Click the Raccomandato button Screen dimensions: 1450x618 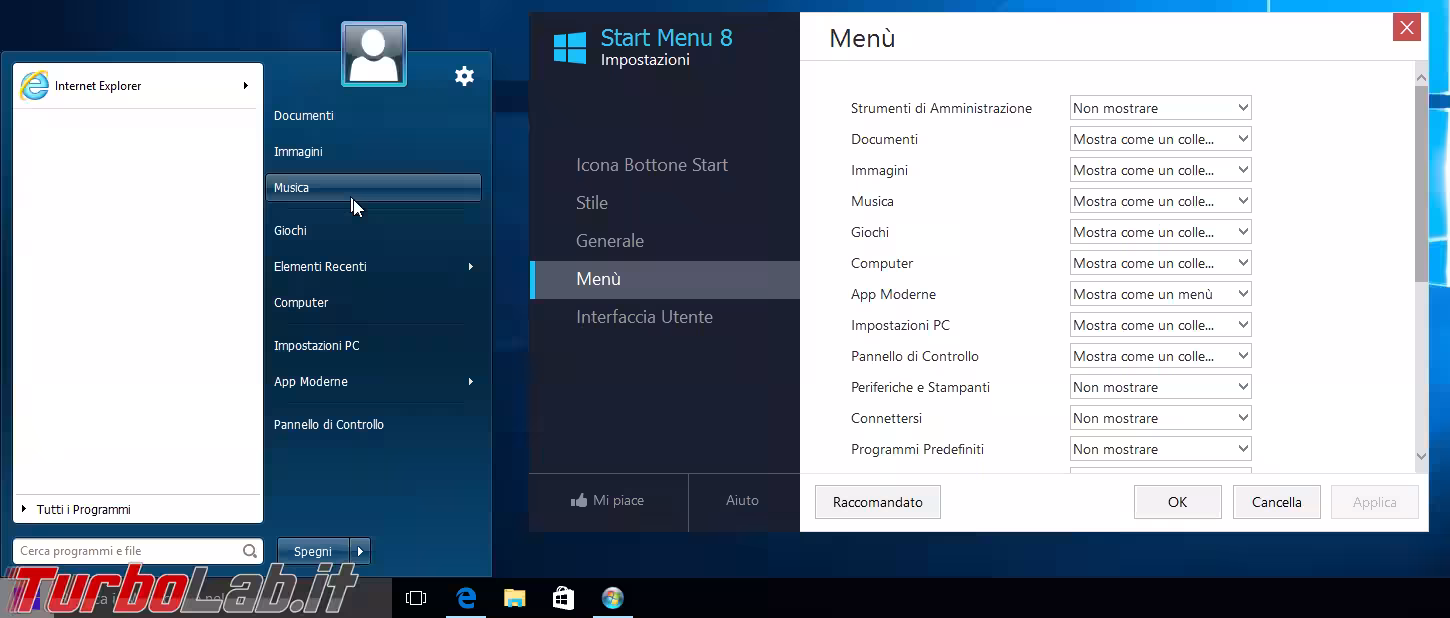click(877, 501)
